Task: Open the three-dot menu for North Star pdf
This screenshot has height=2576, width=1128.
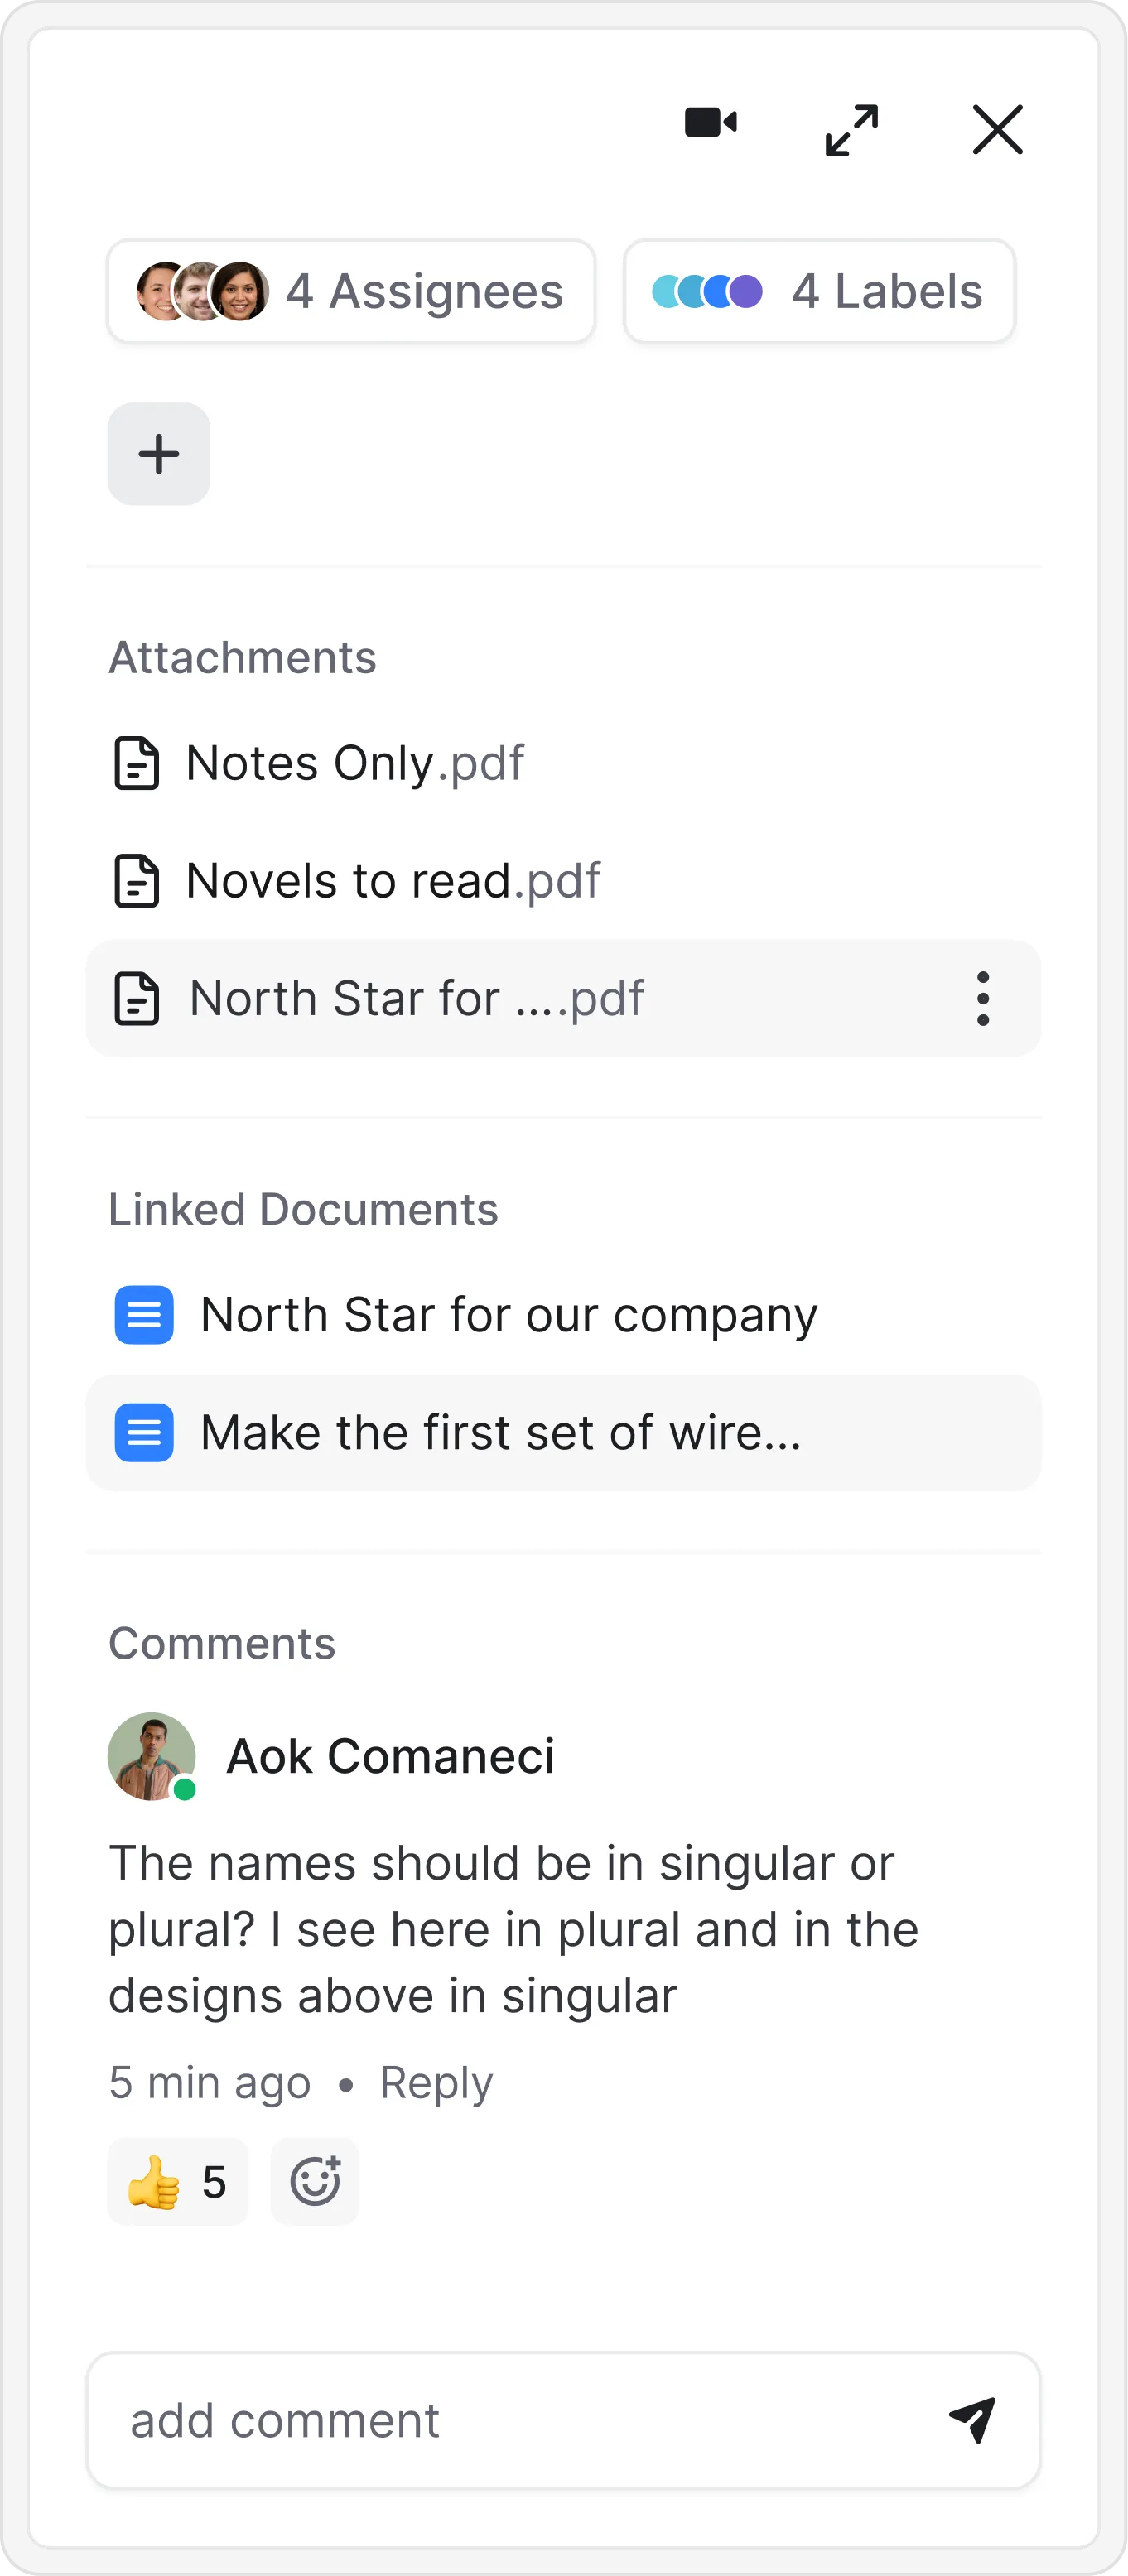Action: pos(983,998)
